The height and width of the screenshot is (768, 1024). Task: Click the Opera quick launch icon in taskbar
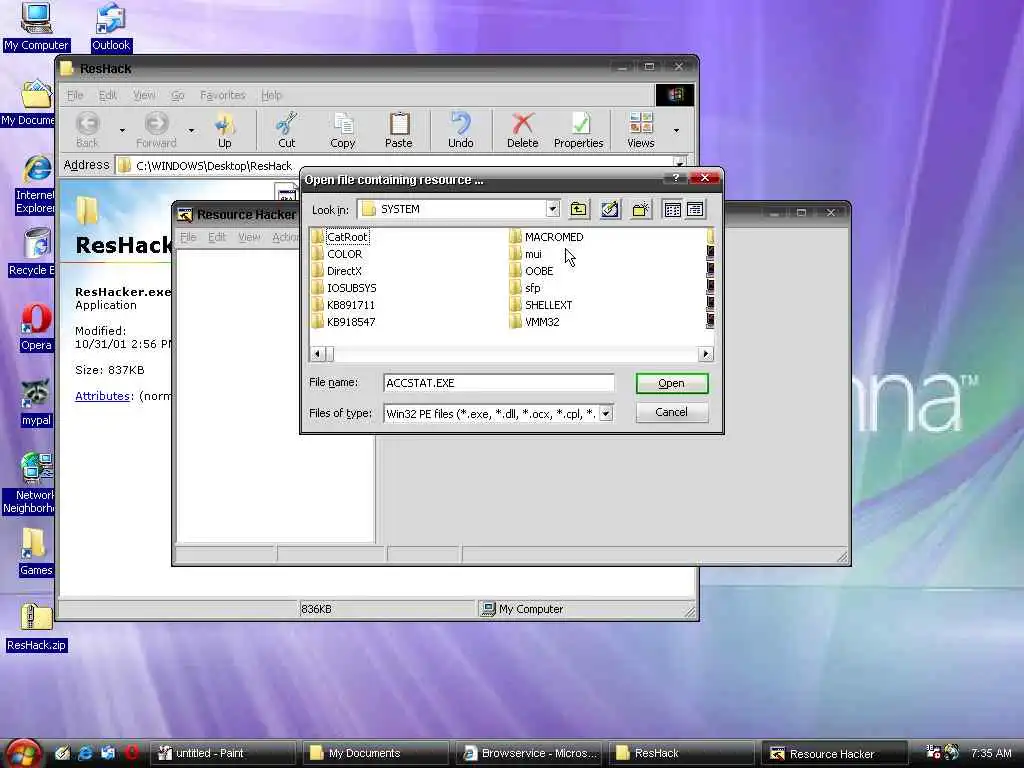[x=132, y=753]
